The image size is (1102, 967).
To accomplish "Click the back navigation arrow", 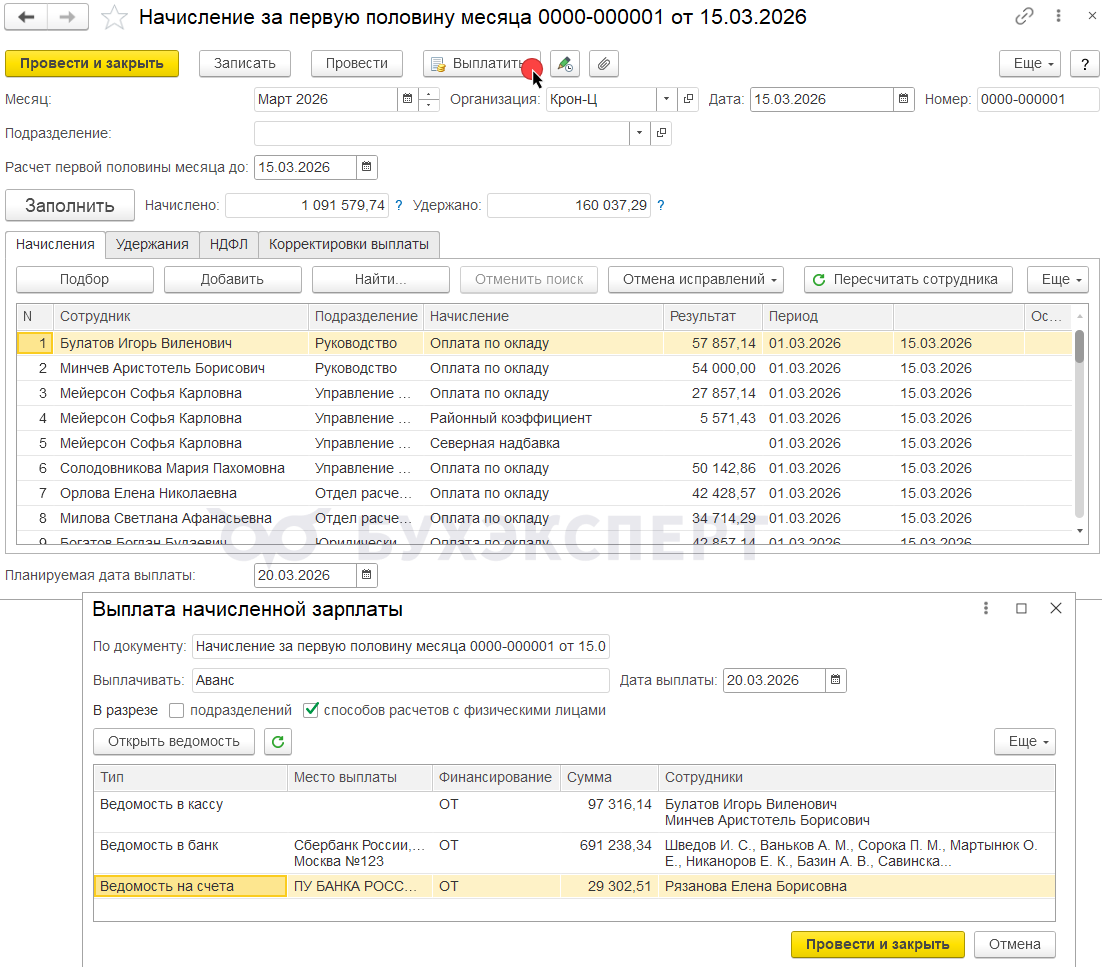I will 28,17.
